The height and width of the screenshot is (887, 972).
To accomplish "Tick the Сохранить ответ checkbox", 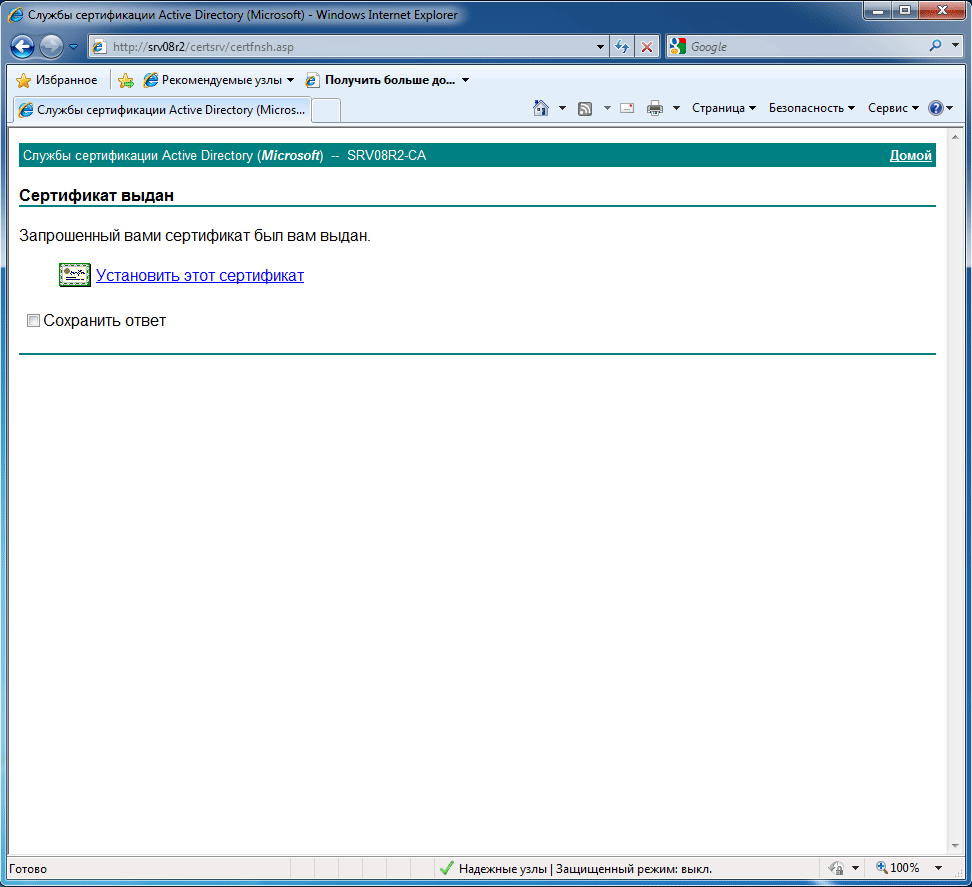I will [33, 320].
